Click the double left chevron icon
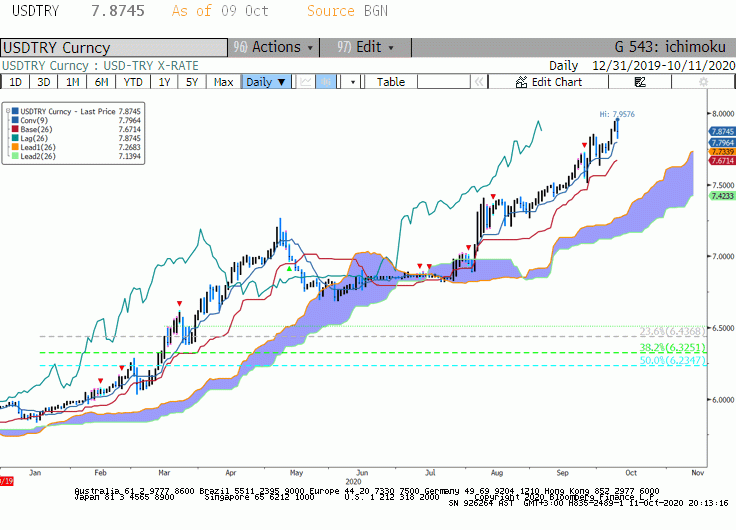 point(479,82)
